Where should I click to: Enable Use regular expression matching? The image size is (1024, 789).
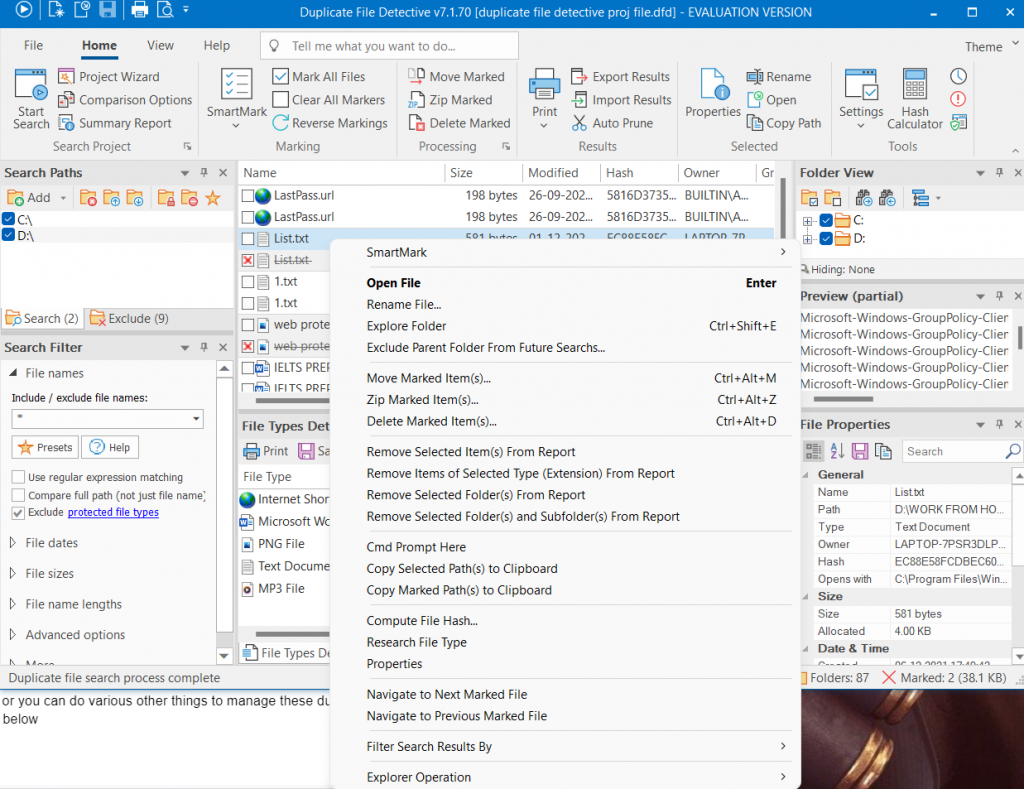click(18, 477)
